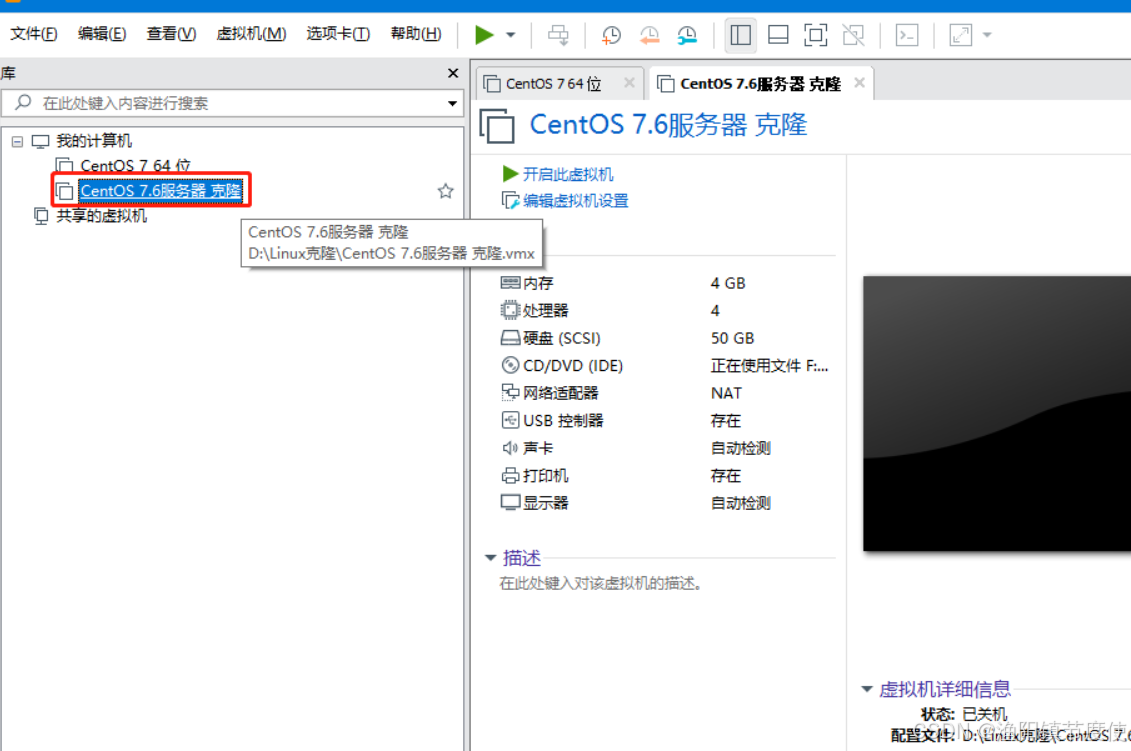Toggle the library sidebar view icon

pyautogui.click(x=740, y=35)
